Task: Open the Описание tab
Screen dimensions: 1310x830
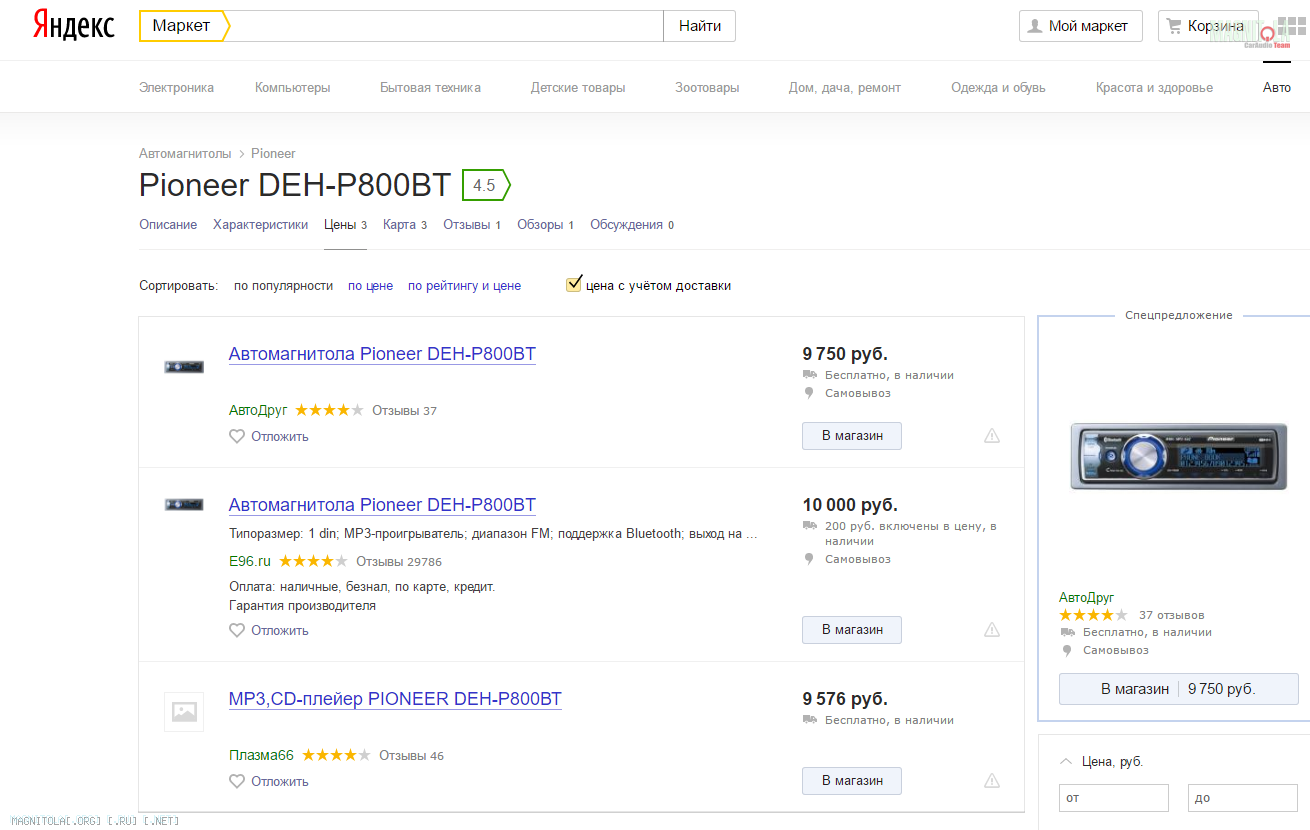Action: coord(168,225)
